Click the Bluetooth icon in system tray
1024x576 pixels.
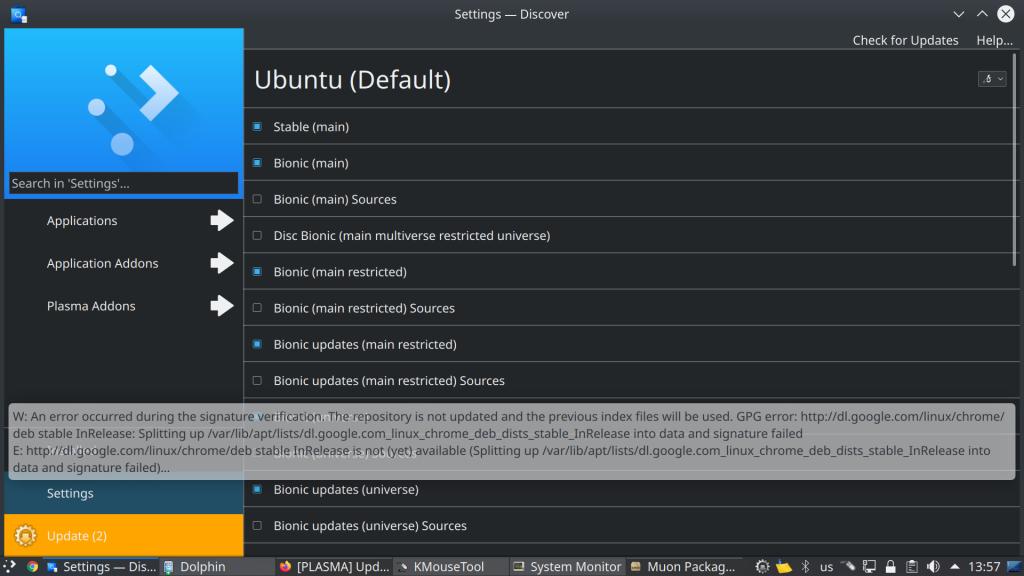[x=806, y=567]
